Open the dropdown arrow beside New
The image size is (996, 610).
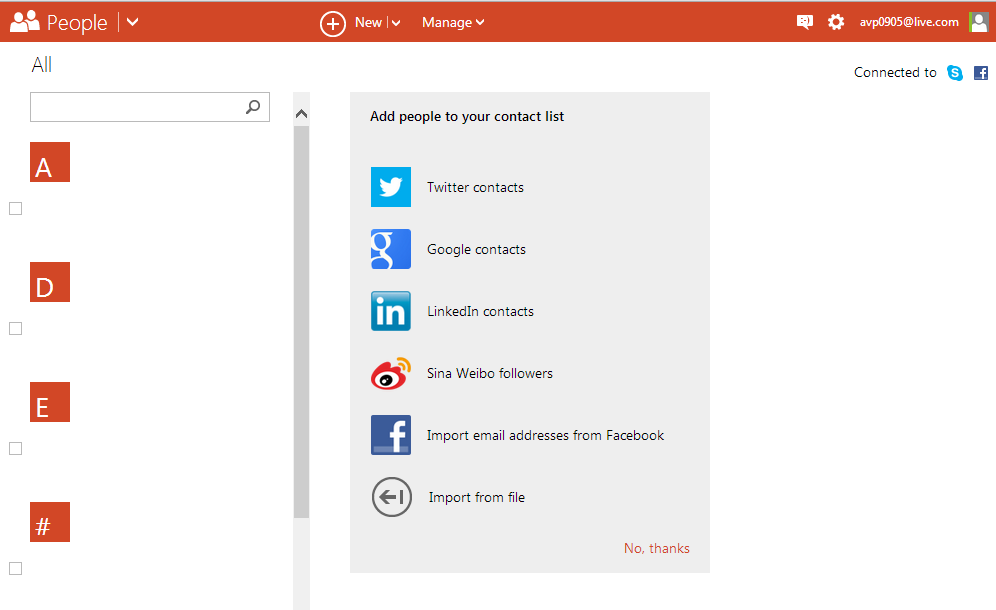pos(396,23)
